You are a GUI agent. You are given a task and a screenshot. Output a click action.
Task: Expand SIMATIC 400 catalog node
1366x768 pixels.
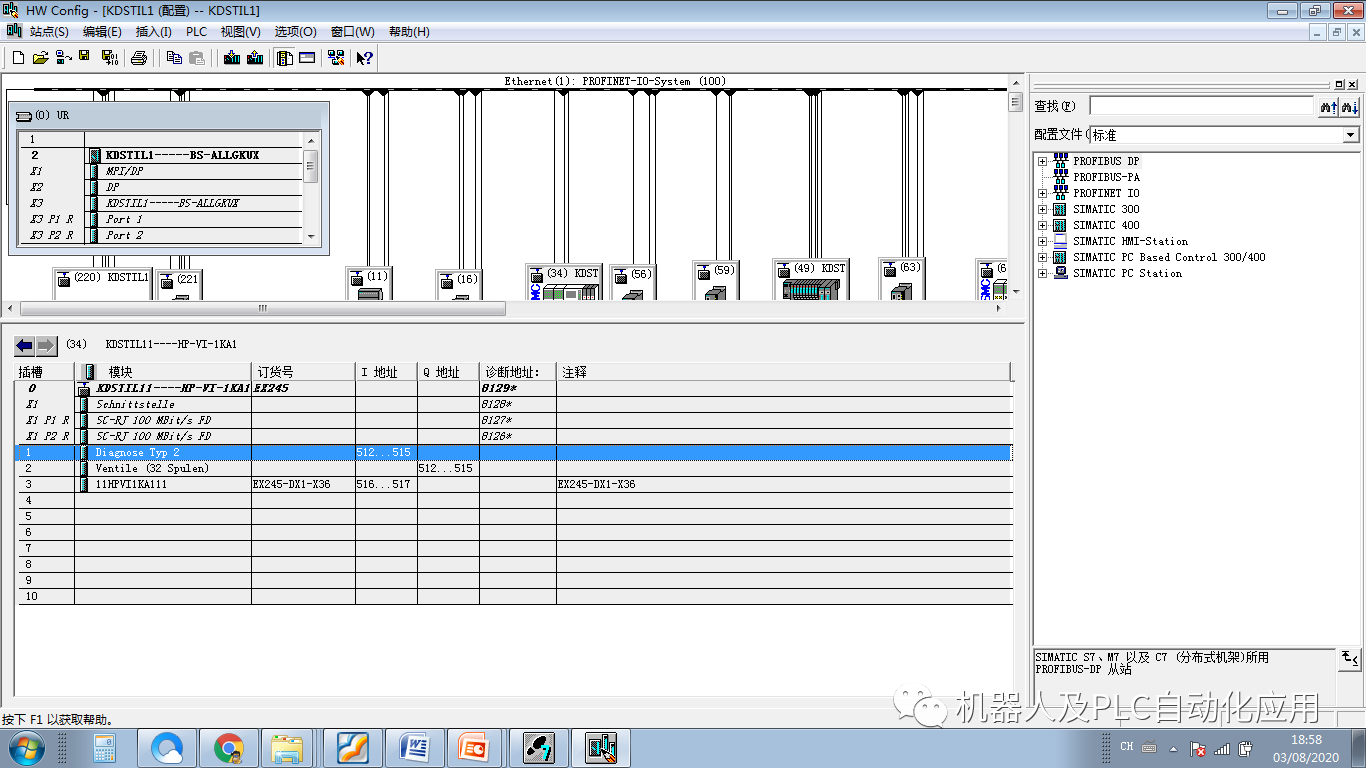tap(1043, 225)
